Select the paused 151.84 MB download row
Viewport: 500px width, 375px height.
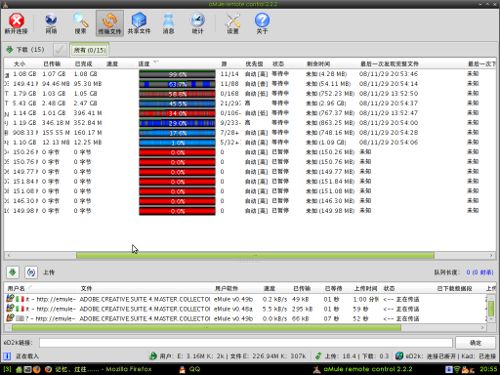tap(249, 181)
